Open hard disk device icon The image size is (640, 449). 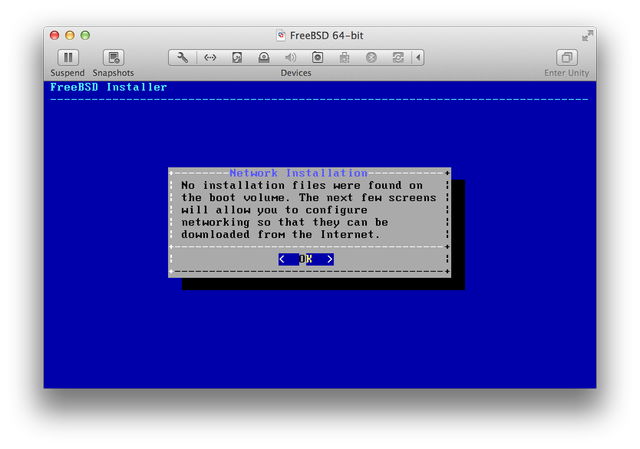click(237, 58)
